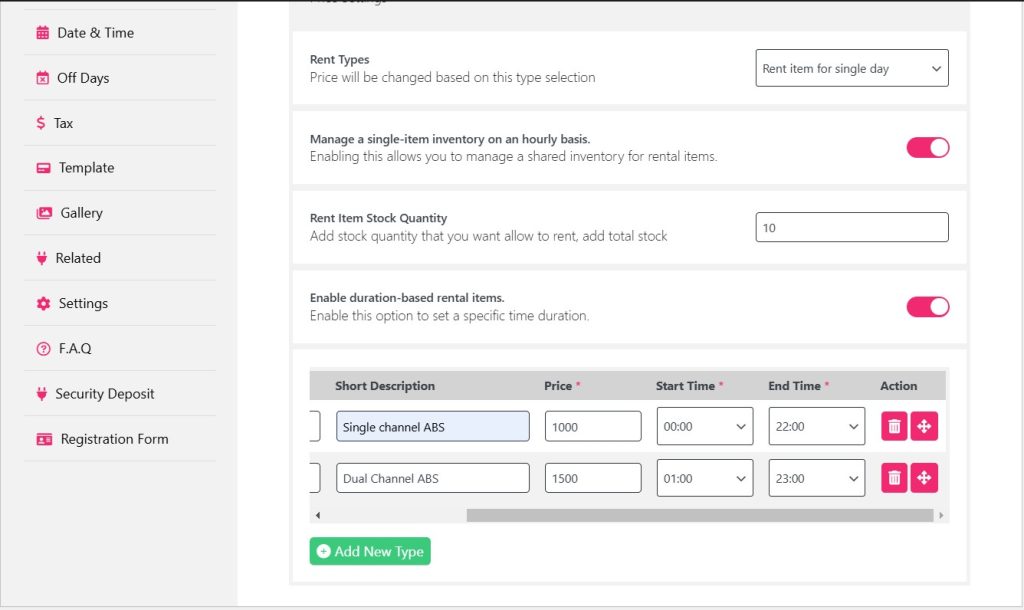
Task: Click the Tax dollar sign icon
Action: (41, 123)
